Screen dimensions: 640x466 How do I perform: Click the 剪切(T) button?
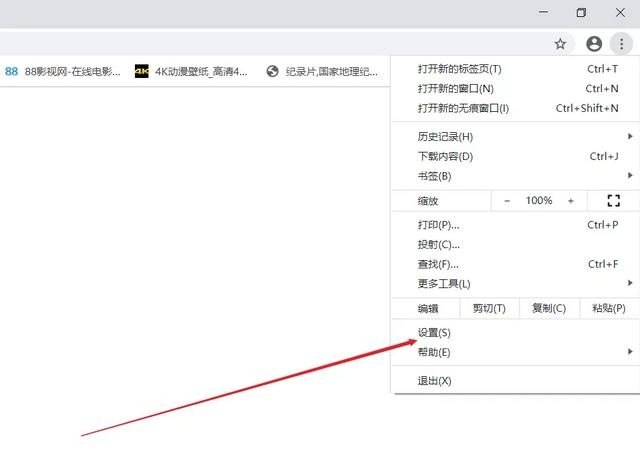tap(489, 308)
